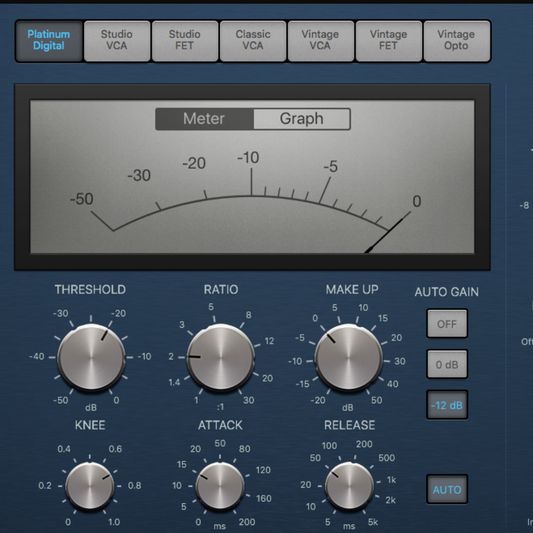Toggle the AUTO release button
Viewport: 533px width, 533px height.
coord(447,489)
